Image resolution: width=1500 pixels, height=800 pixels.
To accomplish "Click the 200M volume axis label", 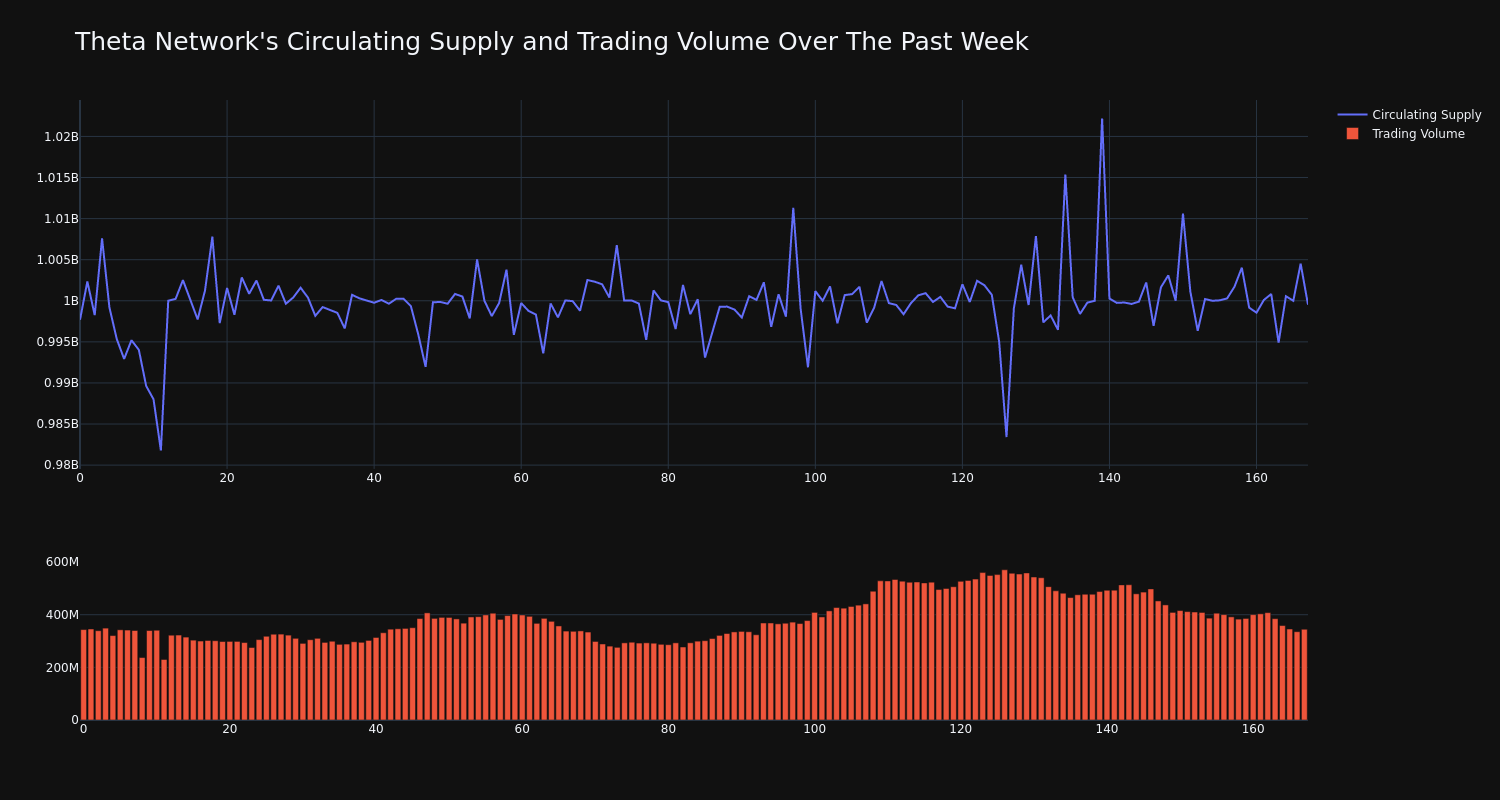I will (x=62, y=668).
